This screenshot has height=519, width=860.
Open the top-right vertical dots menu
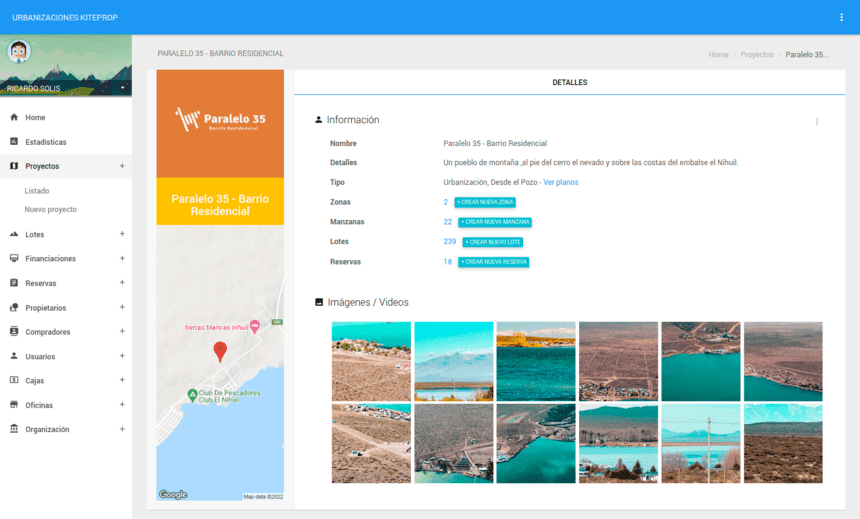pos(841,18)
